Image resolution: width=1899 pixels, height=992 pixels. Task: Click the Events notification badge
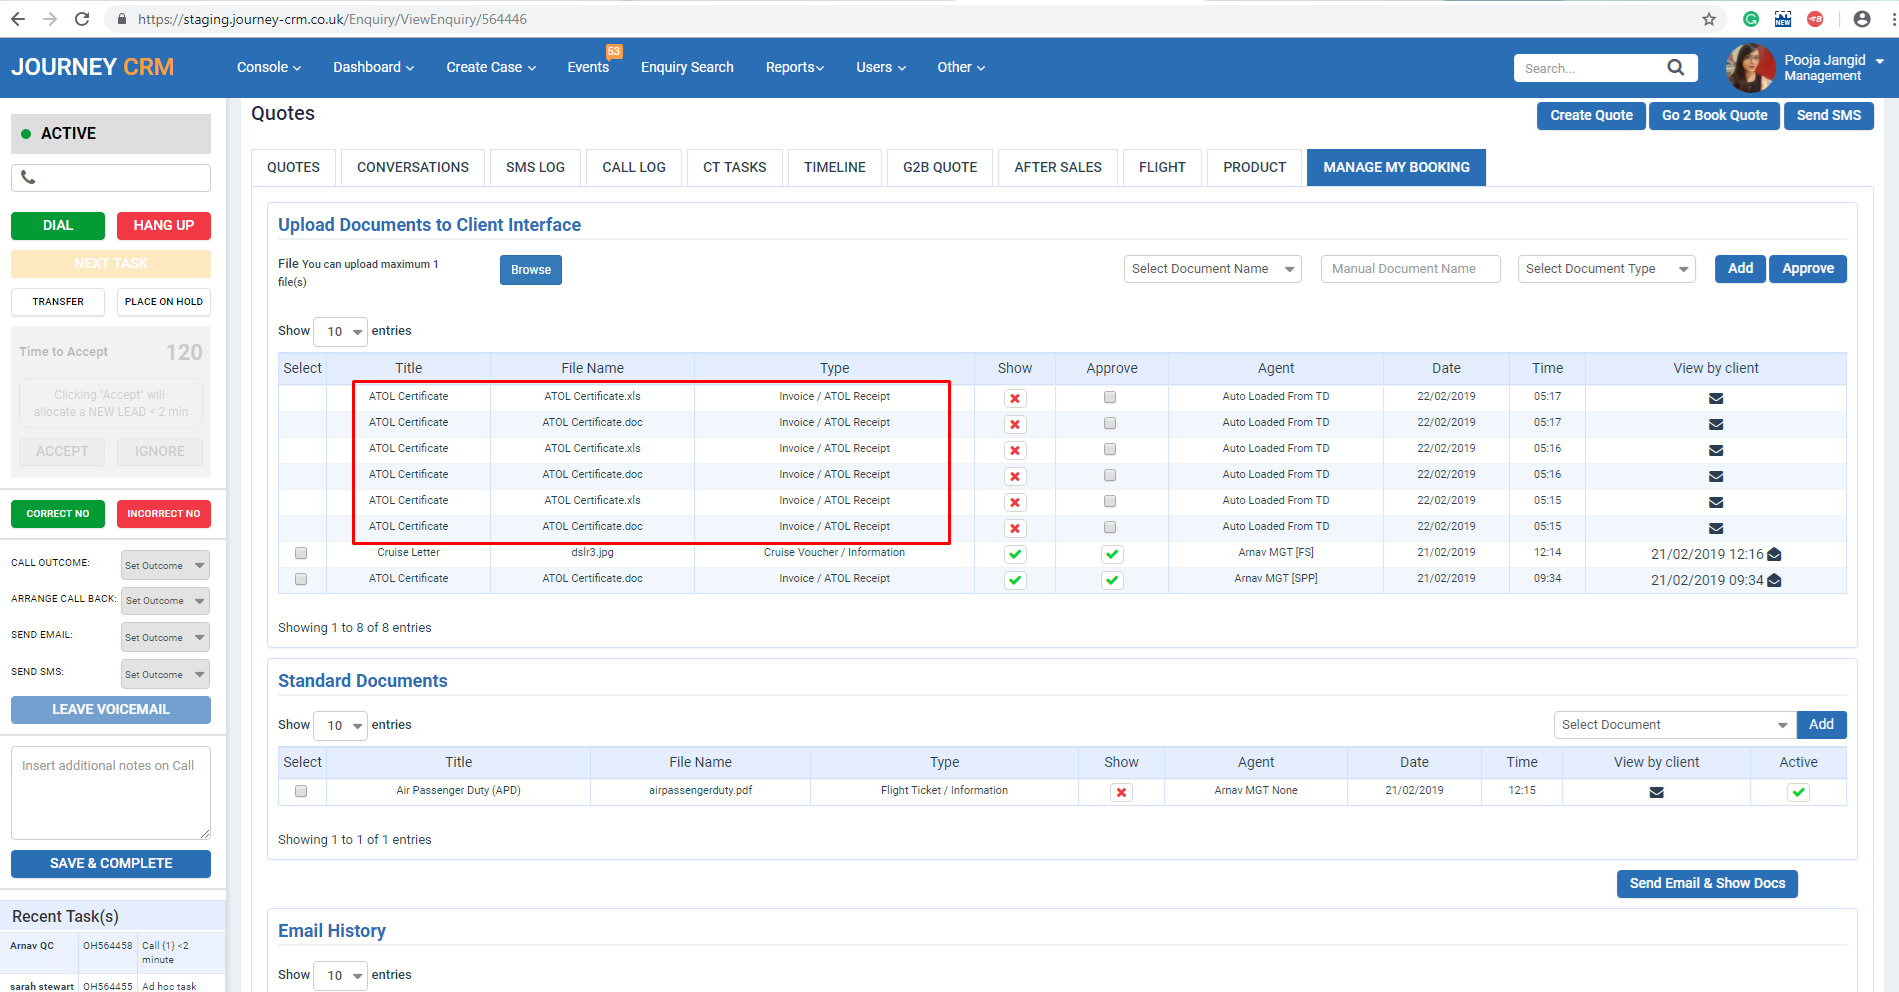[x=613, y=52]
